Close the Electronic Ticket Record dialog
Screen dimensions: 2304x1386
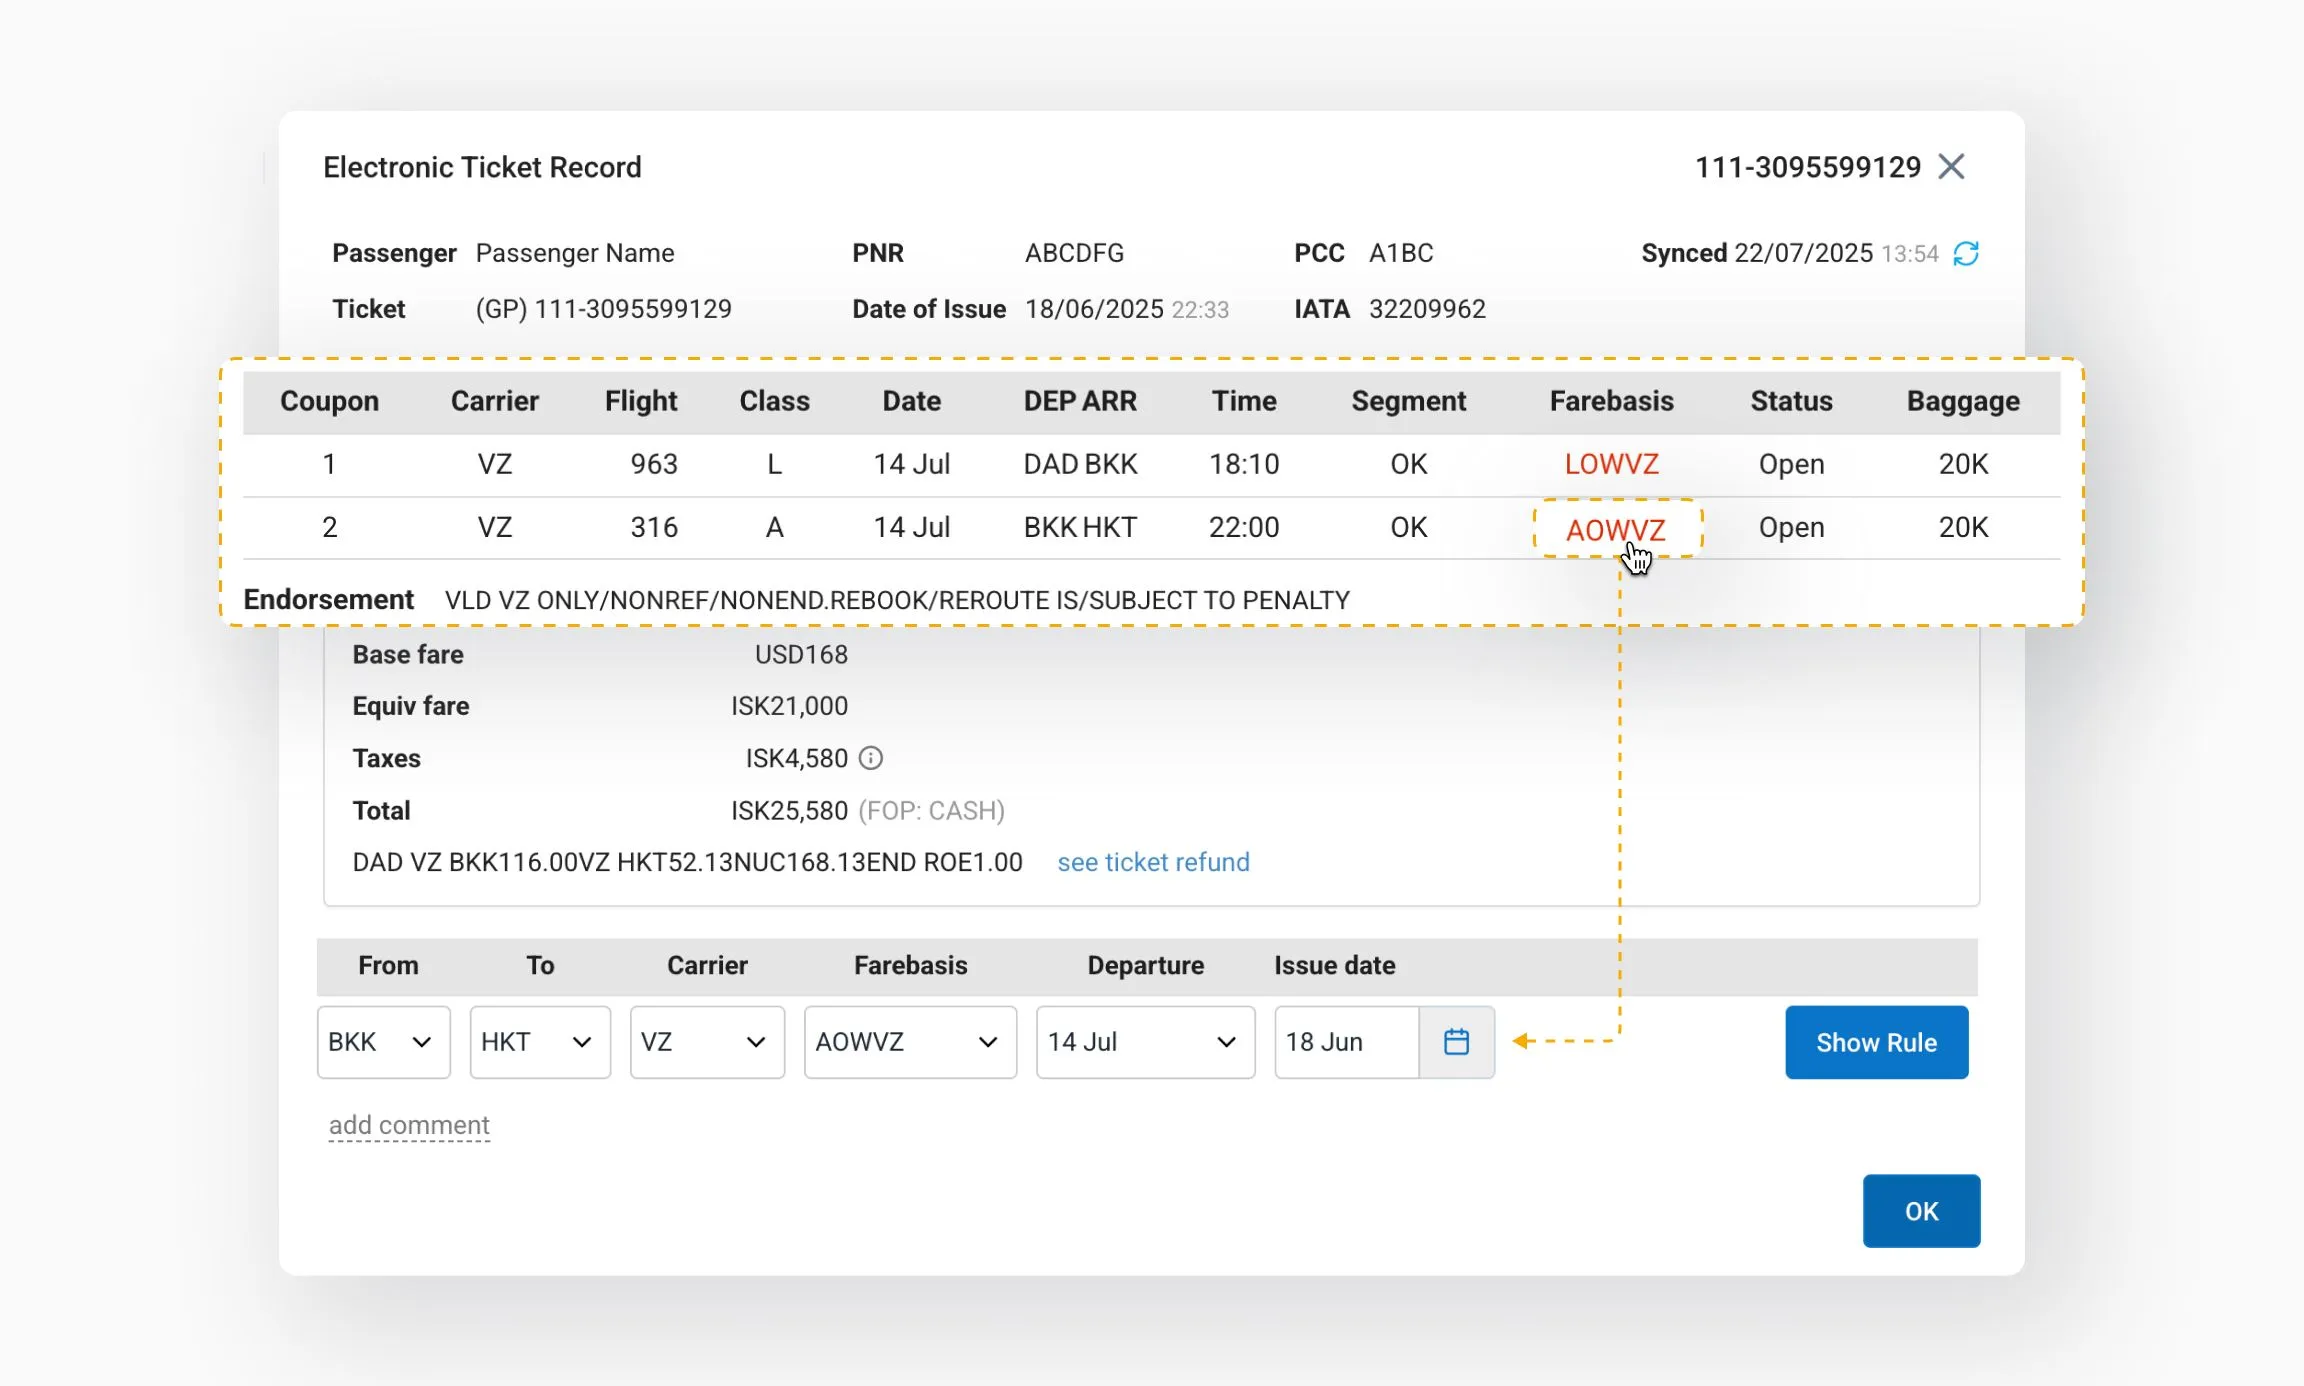pyautogui.click(x=1951, y=167)
